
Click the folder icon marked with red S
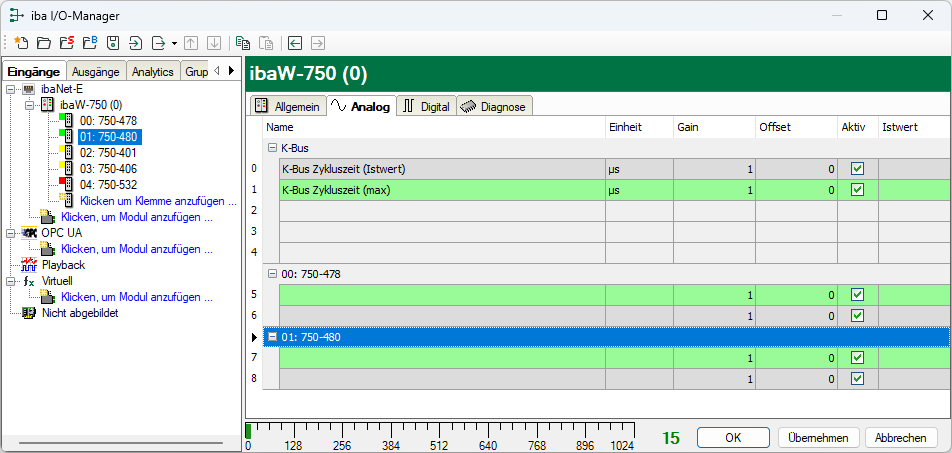(66, 43)
